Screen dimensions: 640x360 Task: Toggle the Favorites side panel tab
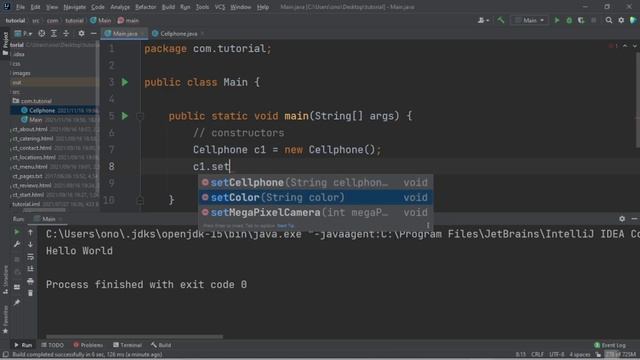coord(5,319)
